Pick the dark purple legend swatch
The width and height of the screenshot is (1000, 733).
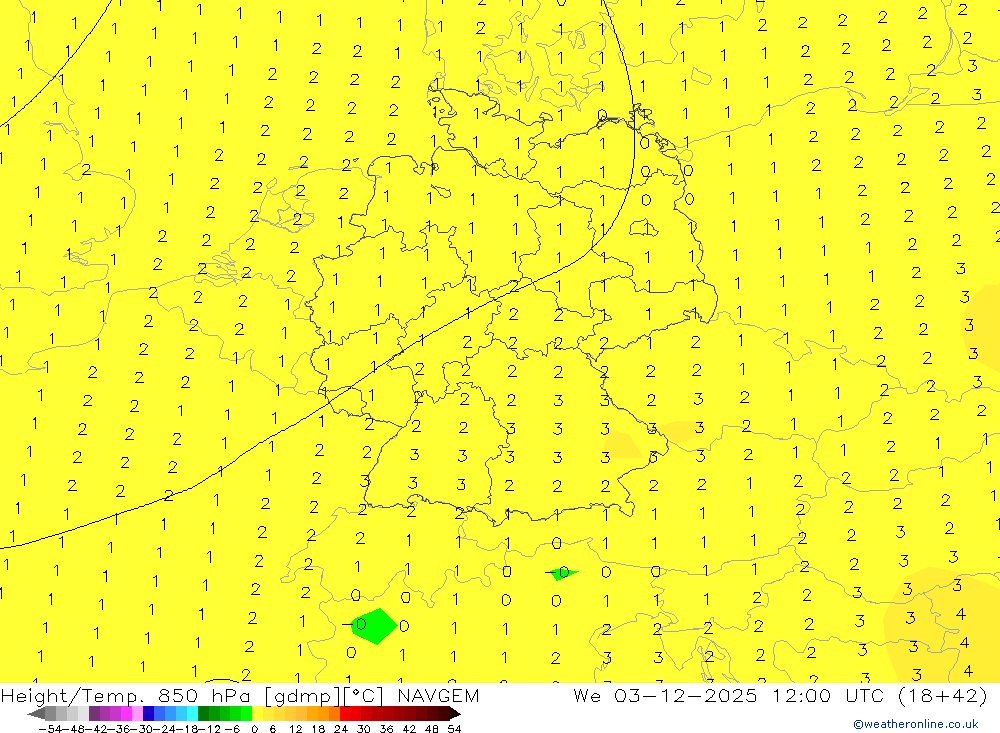(x=94, y=714)
